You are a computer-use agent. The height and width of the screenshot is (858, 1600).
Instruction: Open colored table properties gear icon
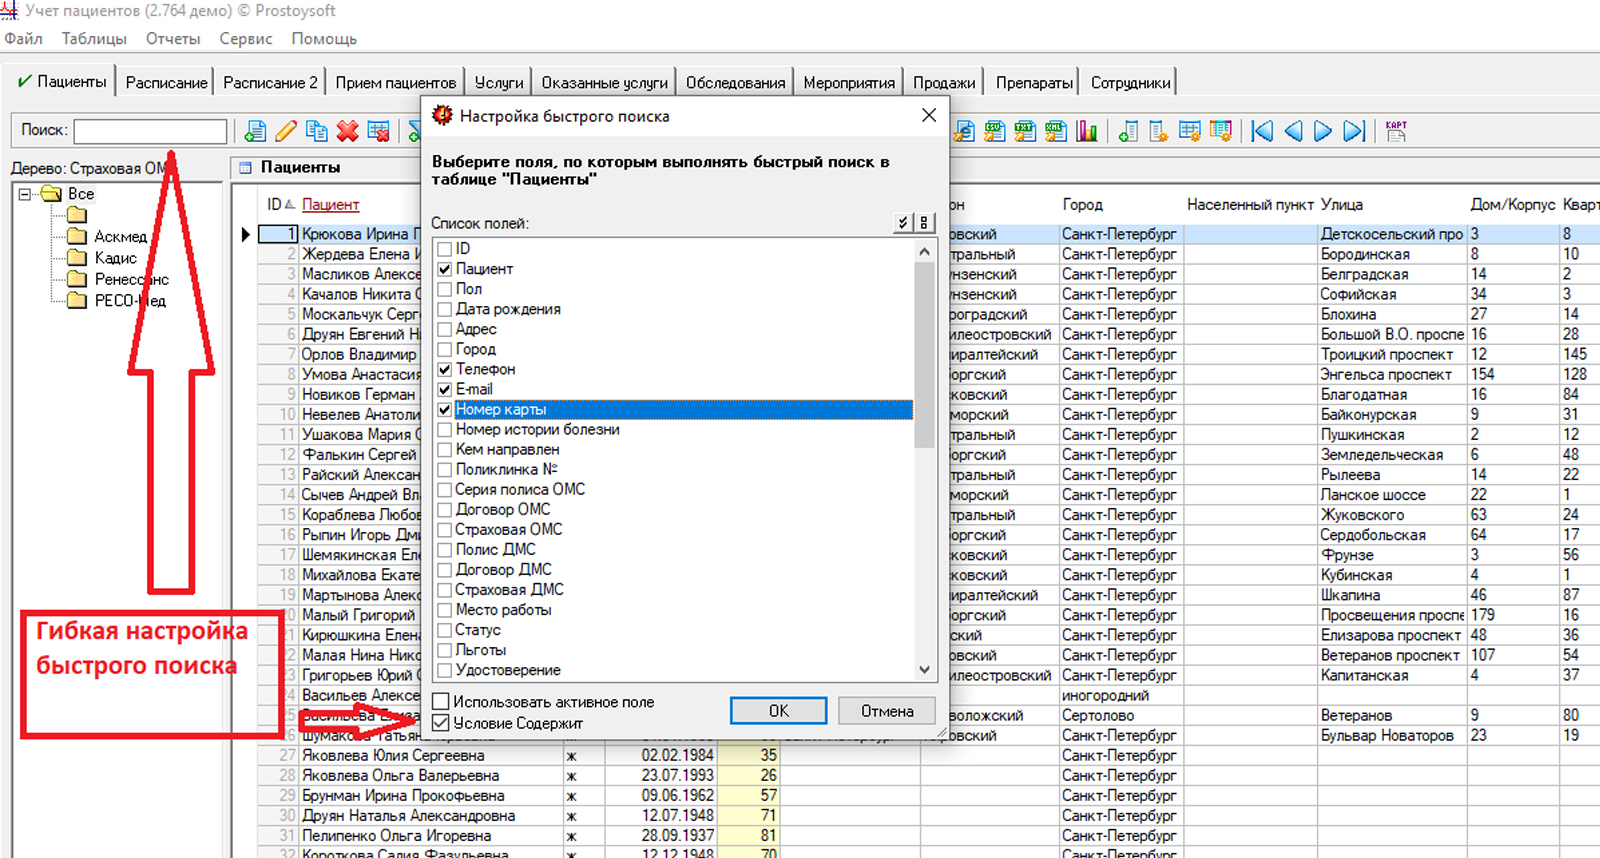(x=1221, y=131)
